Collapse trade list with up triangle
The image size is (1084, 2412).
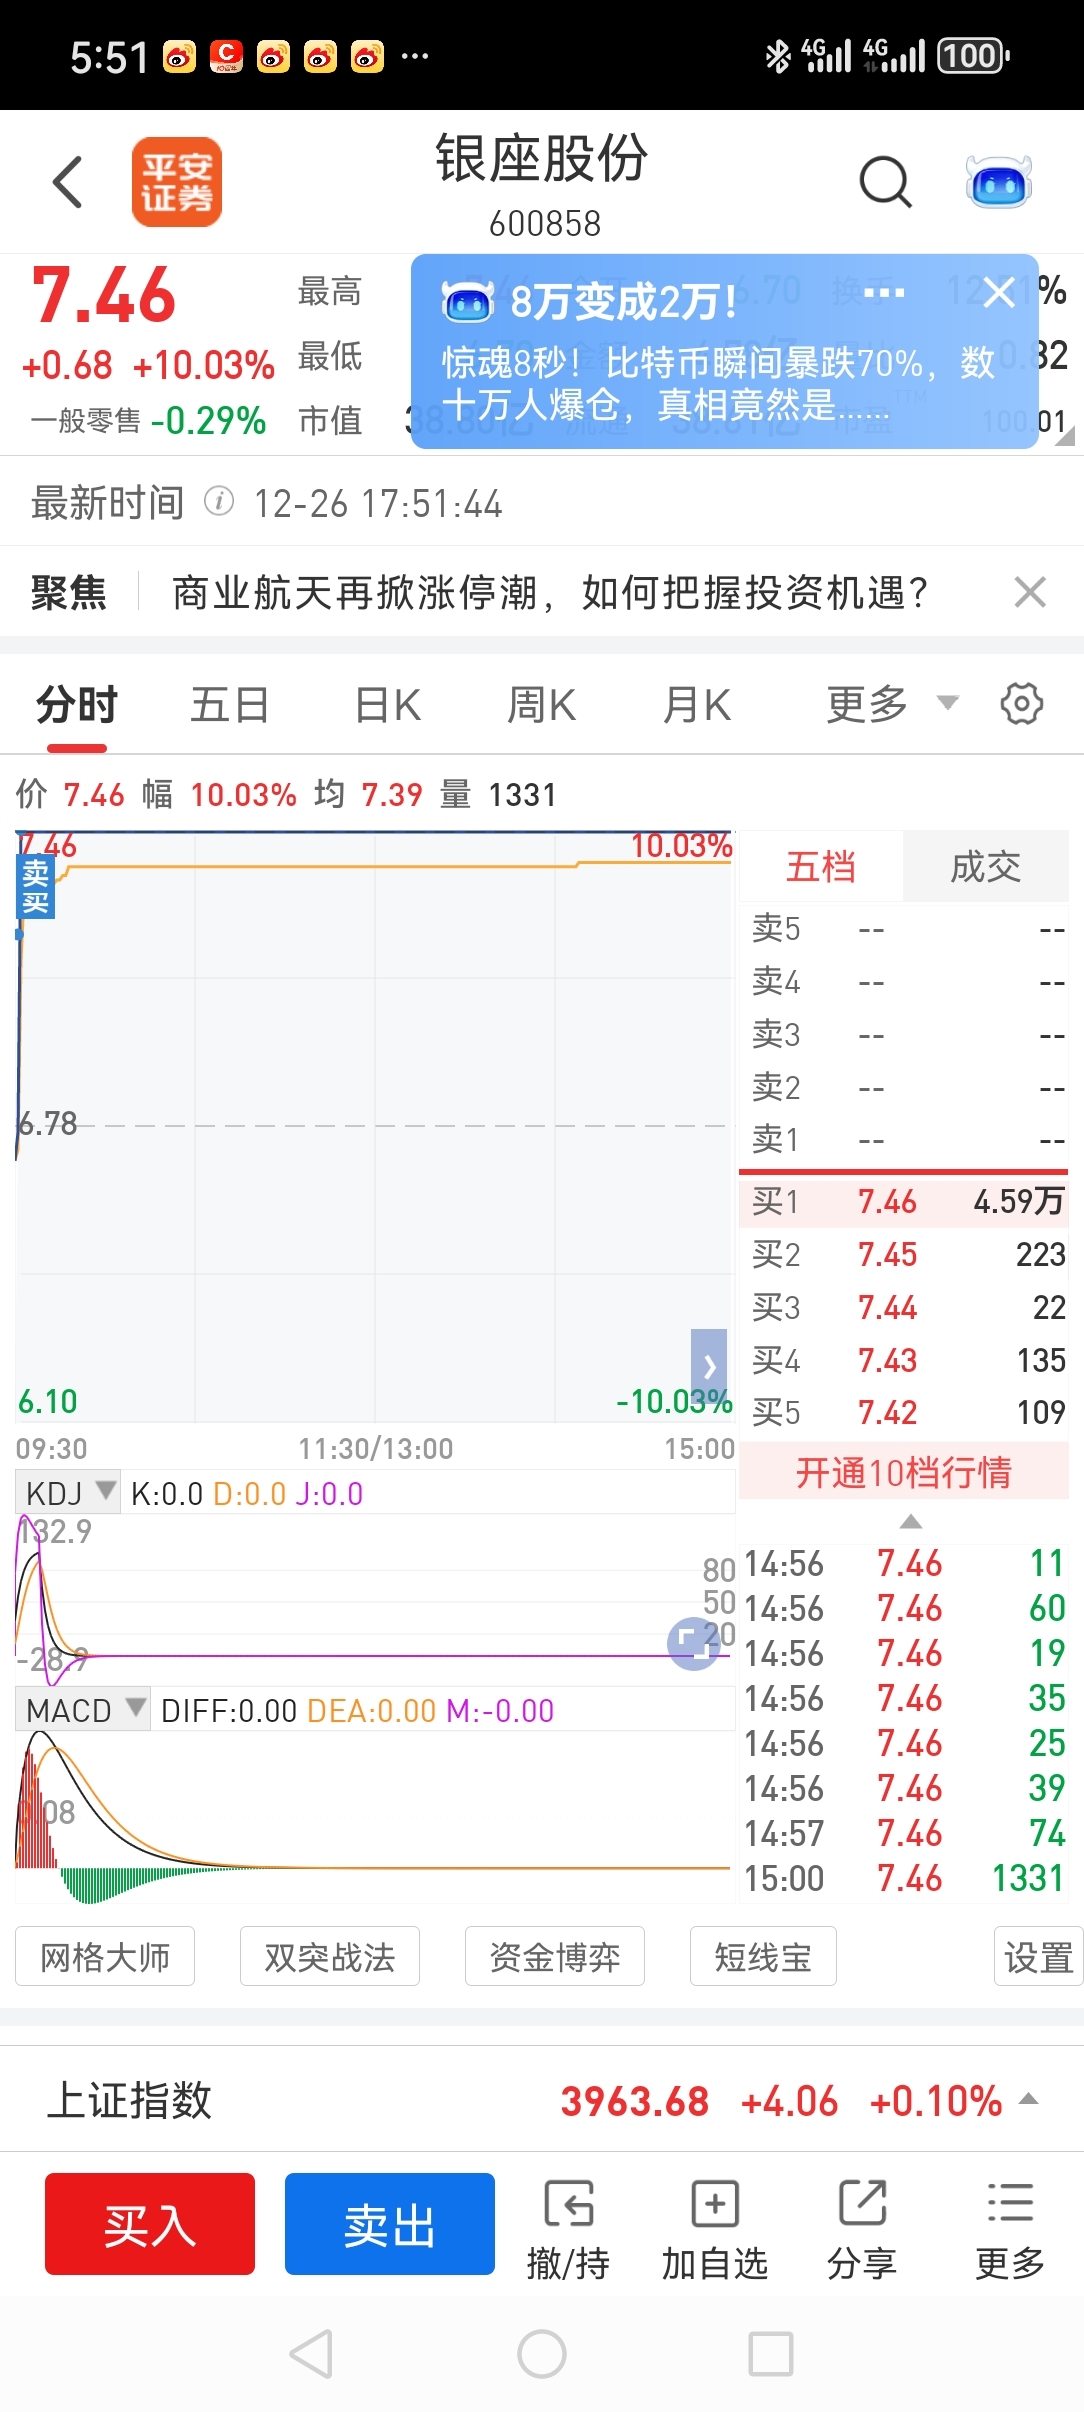(910, 1521)
